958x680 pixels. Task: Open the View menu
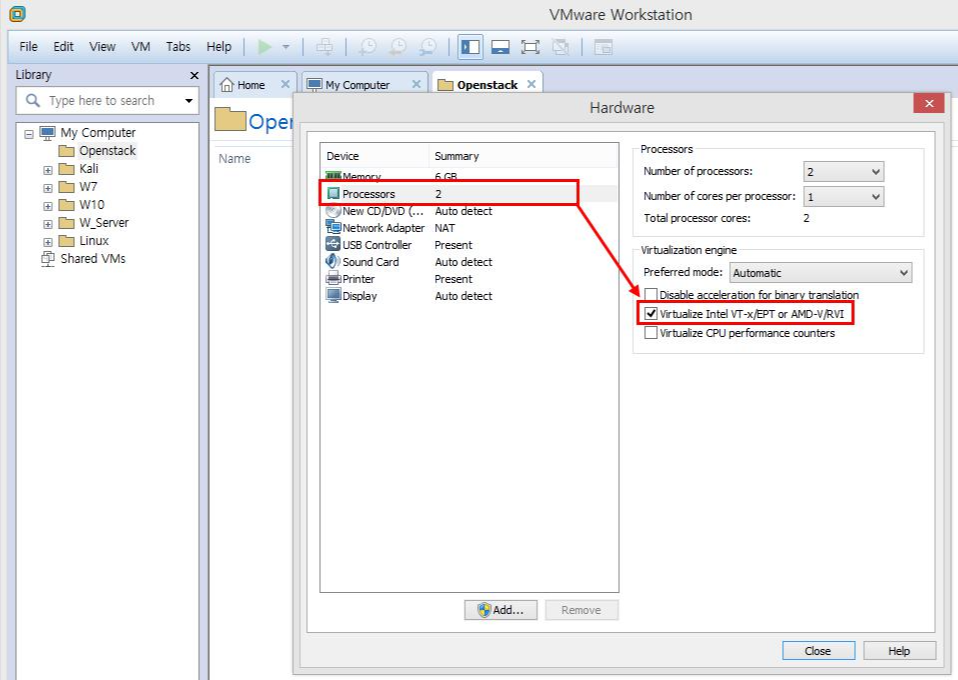(x=102, y=46)
